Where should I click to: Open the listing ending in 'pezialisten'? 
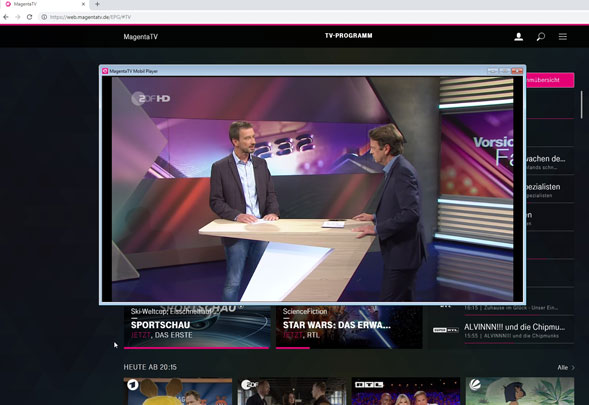(550, 190)
